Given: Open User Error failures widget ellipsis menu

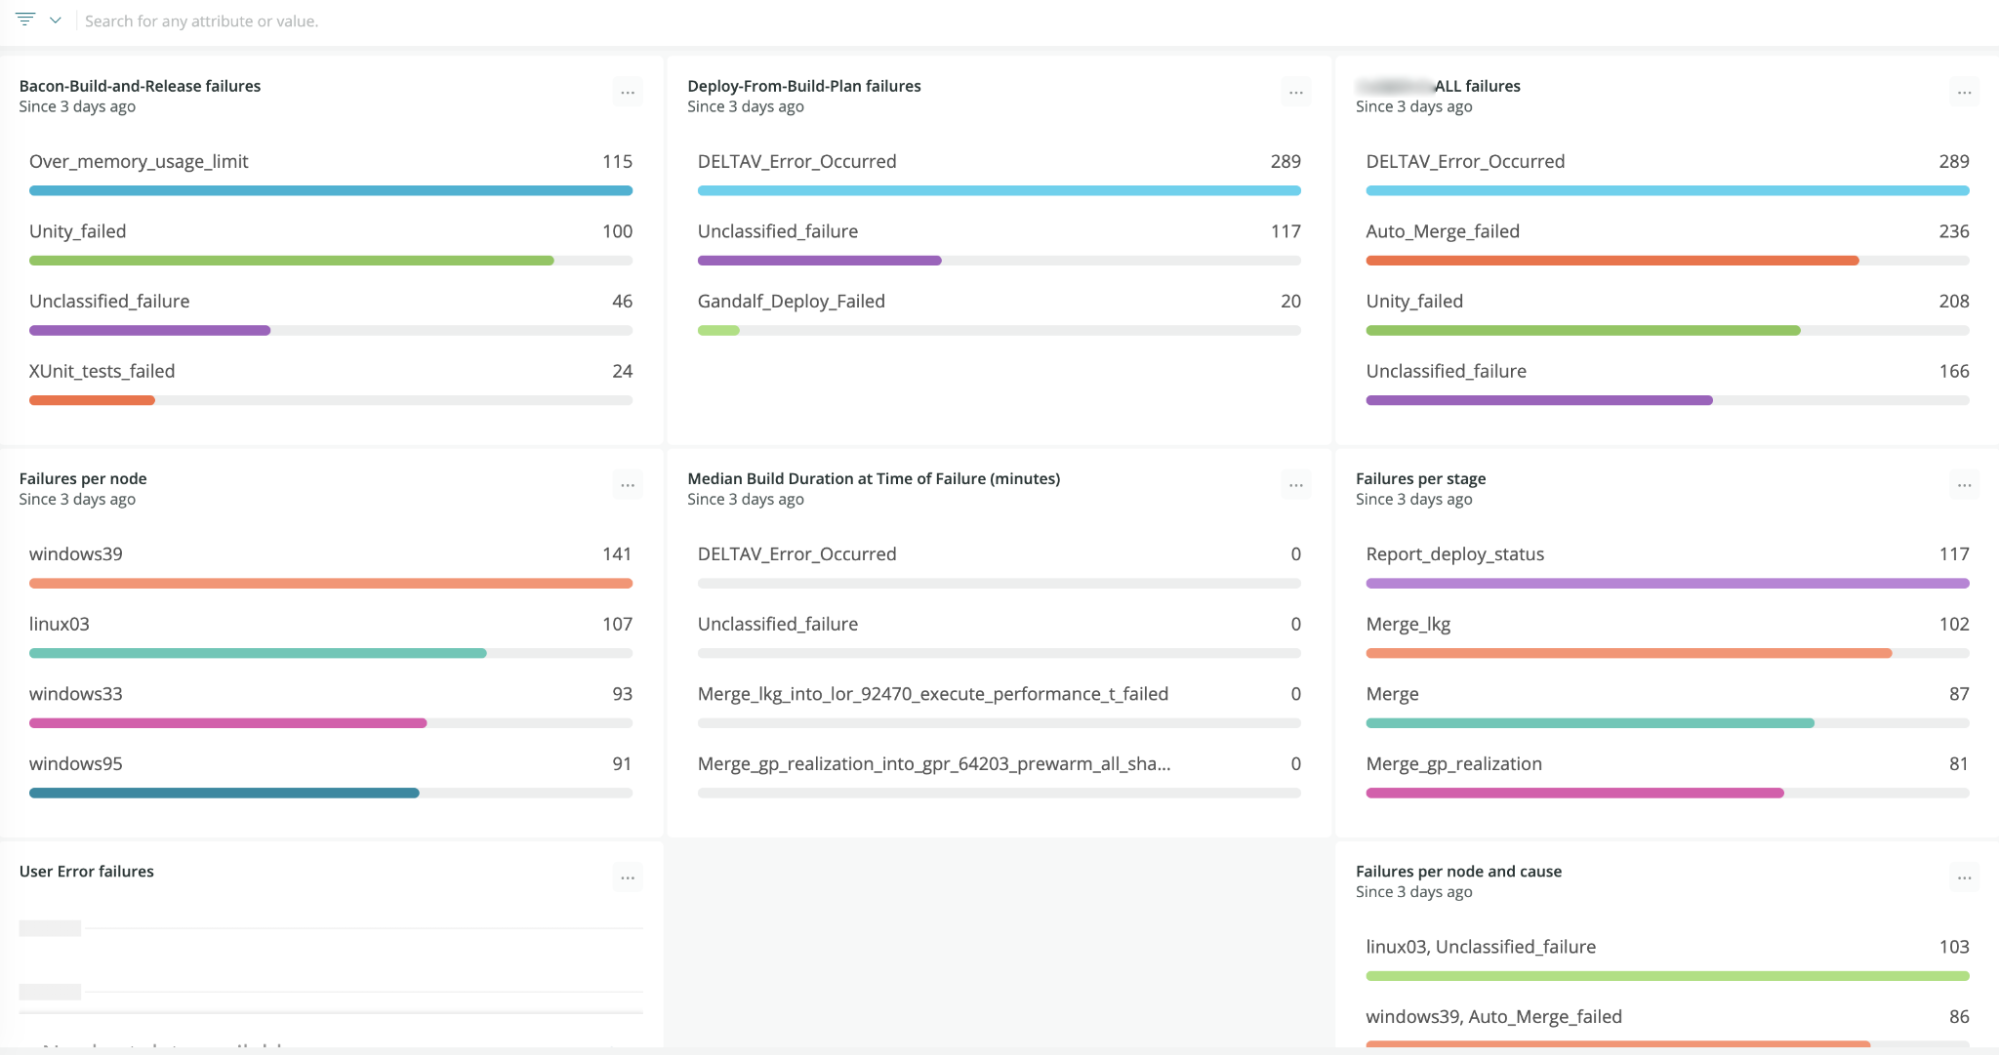Looking at the screenshot, I should point(627,879).
